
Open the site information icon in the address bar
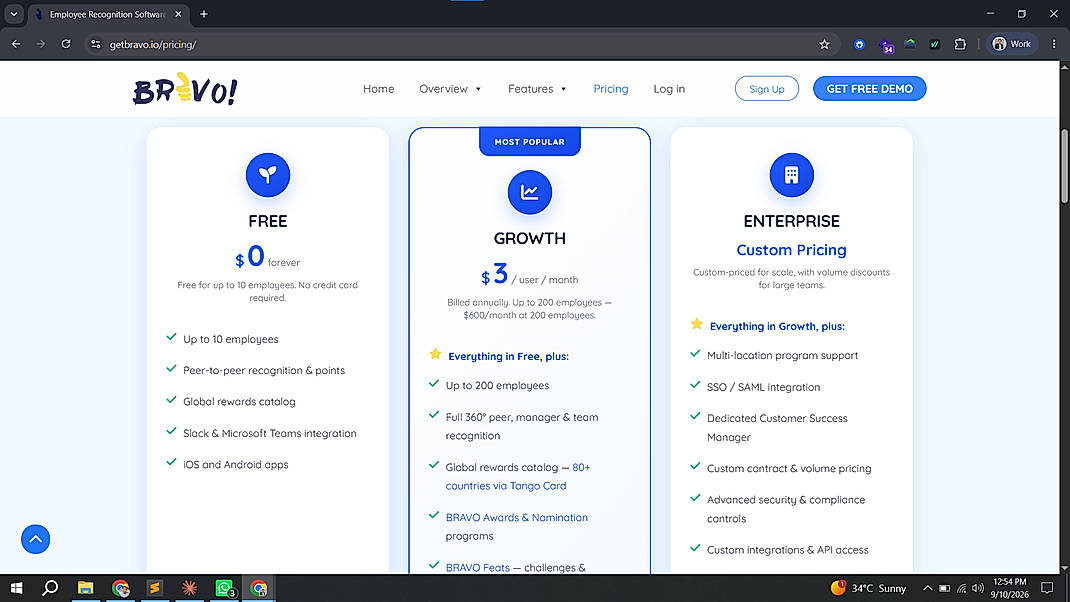coord(96,44)
